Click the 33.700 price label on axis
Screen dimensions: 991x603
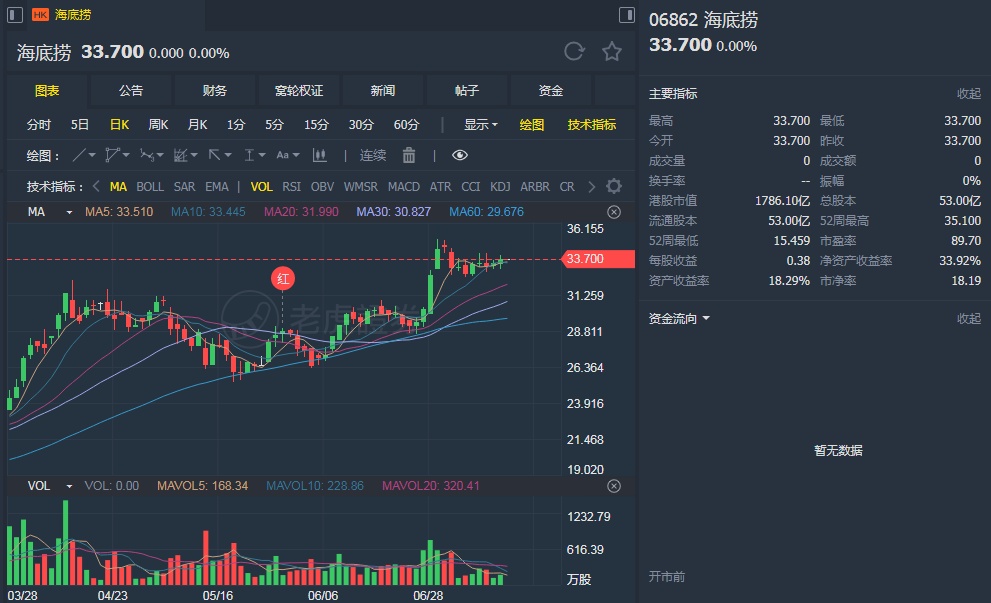tap(597, 259)
